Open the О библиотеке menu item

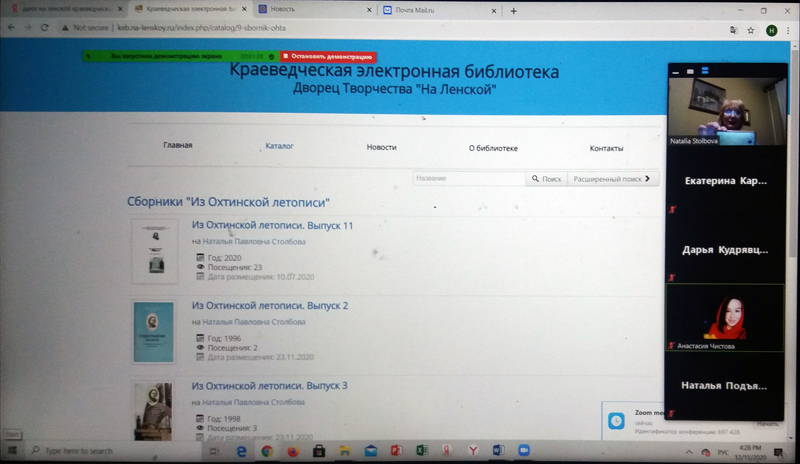click(493, 148)
